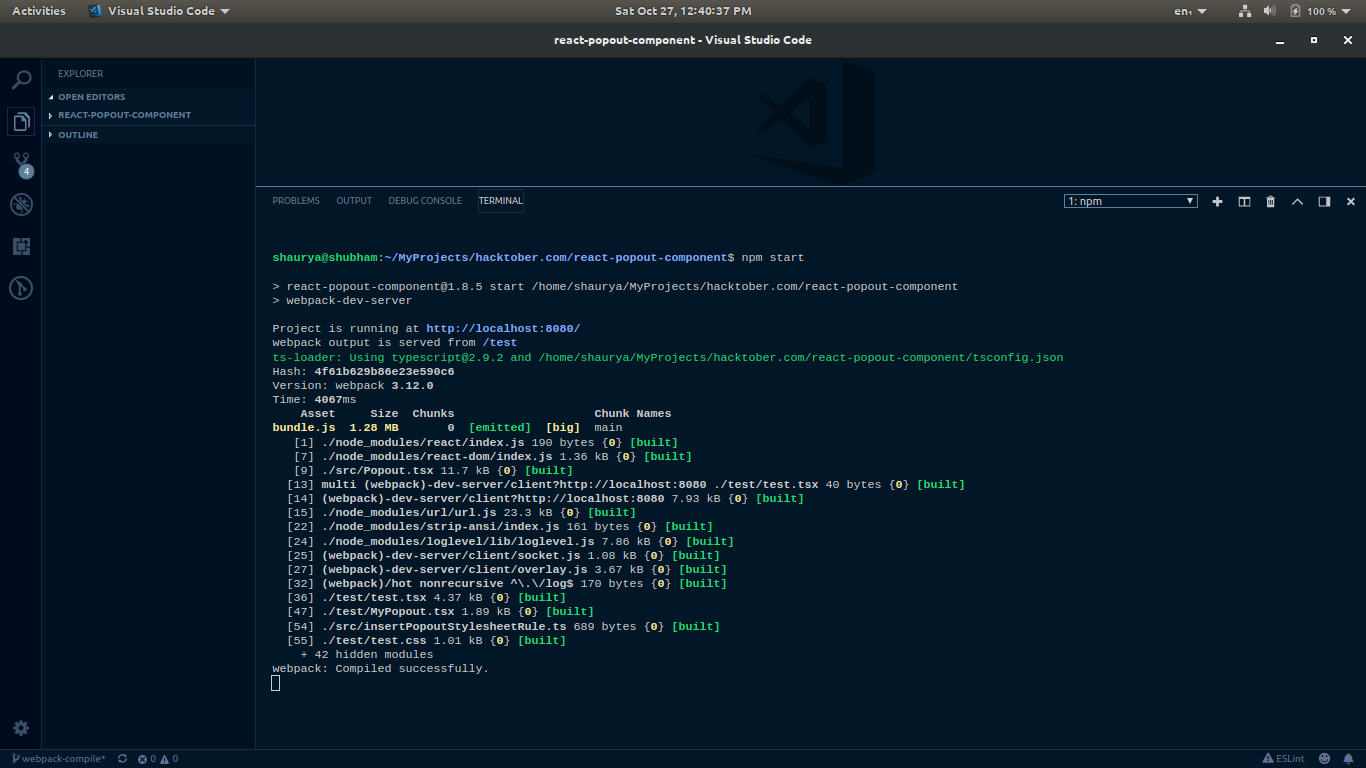Screen dimensions: 1366x768
Task: Click the './src/Popout.tsx' module line
Action: (433, 470)
